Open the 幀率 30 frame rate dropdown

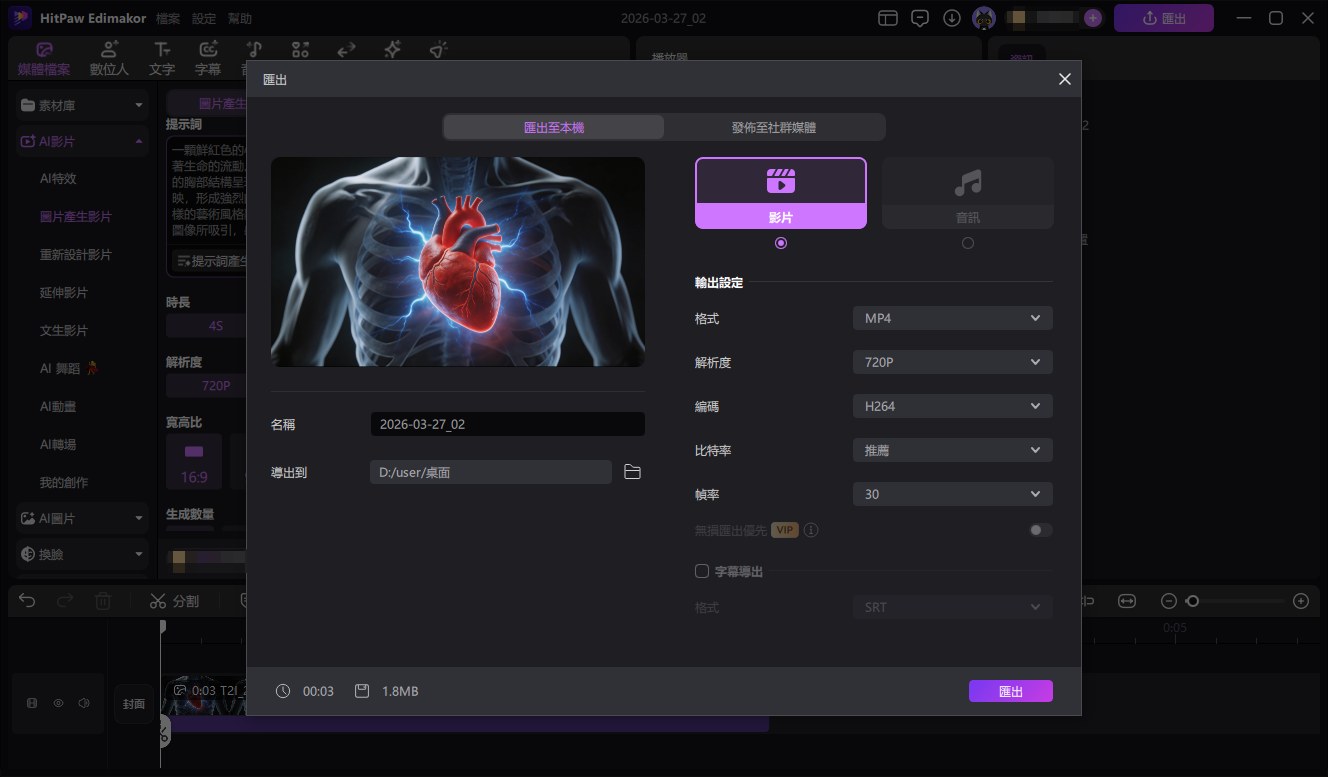pos(952,494)
